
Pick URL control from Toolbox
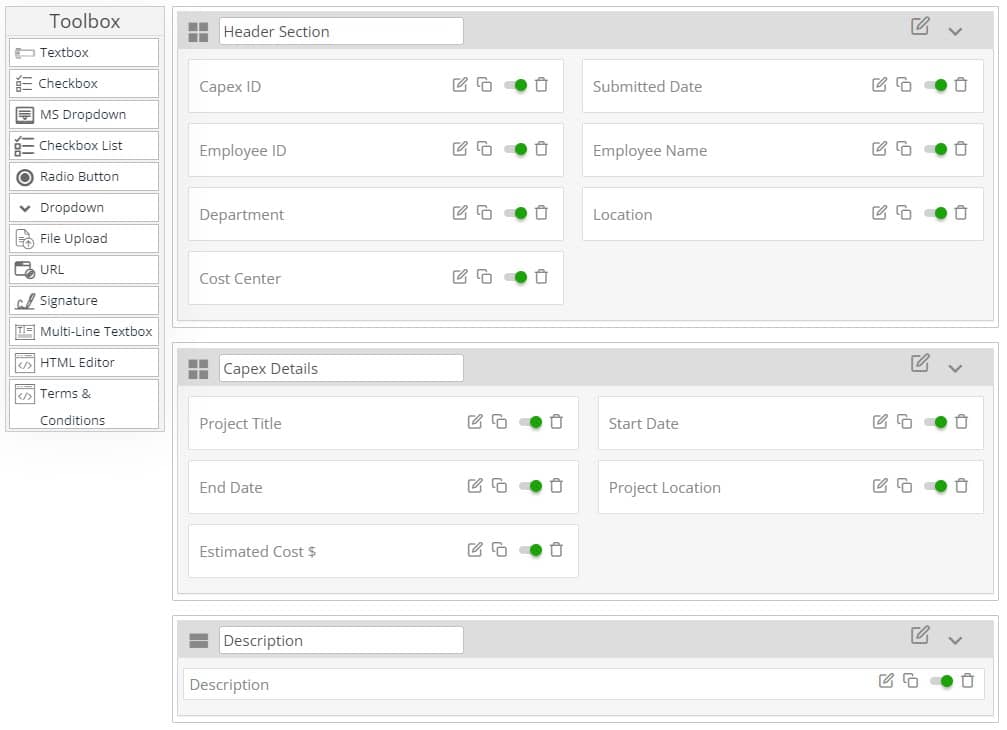tap(84, 270)
